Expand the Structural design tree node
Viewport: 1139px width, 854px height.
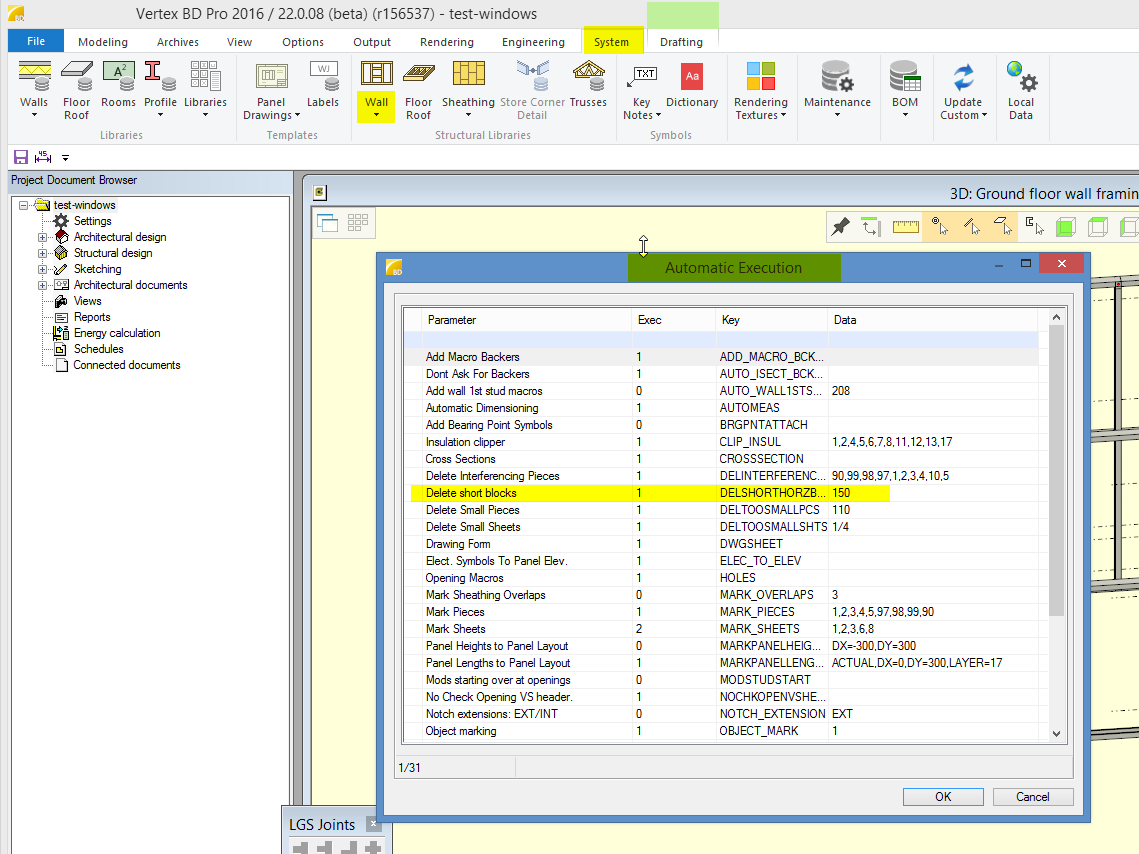[x=42, y=253]
